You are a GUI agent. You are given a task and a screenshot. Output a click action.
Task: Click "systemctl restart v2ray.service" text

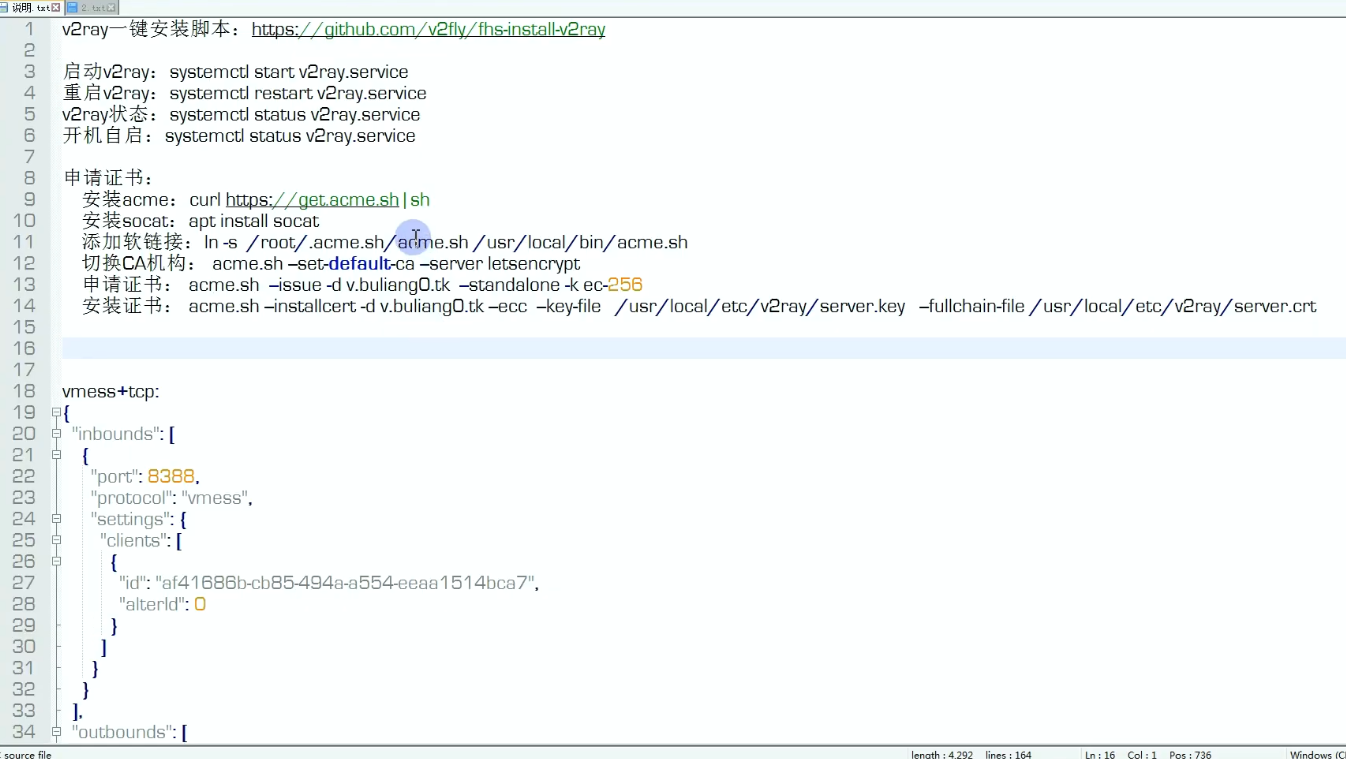click(298, 93)
